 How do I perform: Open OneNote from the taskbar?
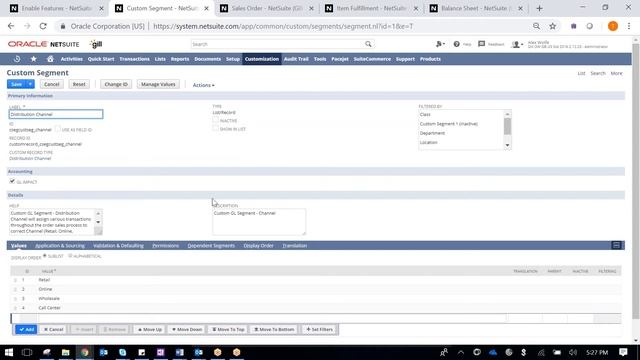click(x=160, y=352)
